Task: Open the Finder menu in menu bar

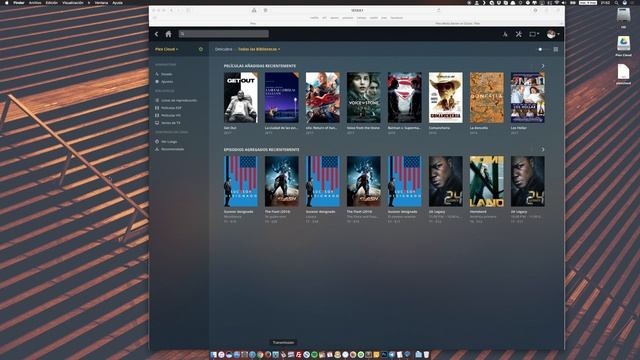Action: pos(19,2)
